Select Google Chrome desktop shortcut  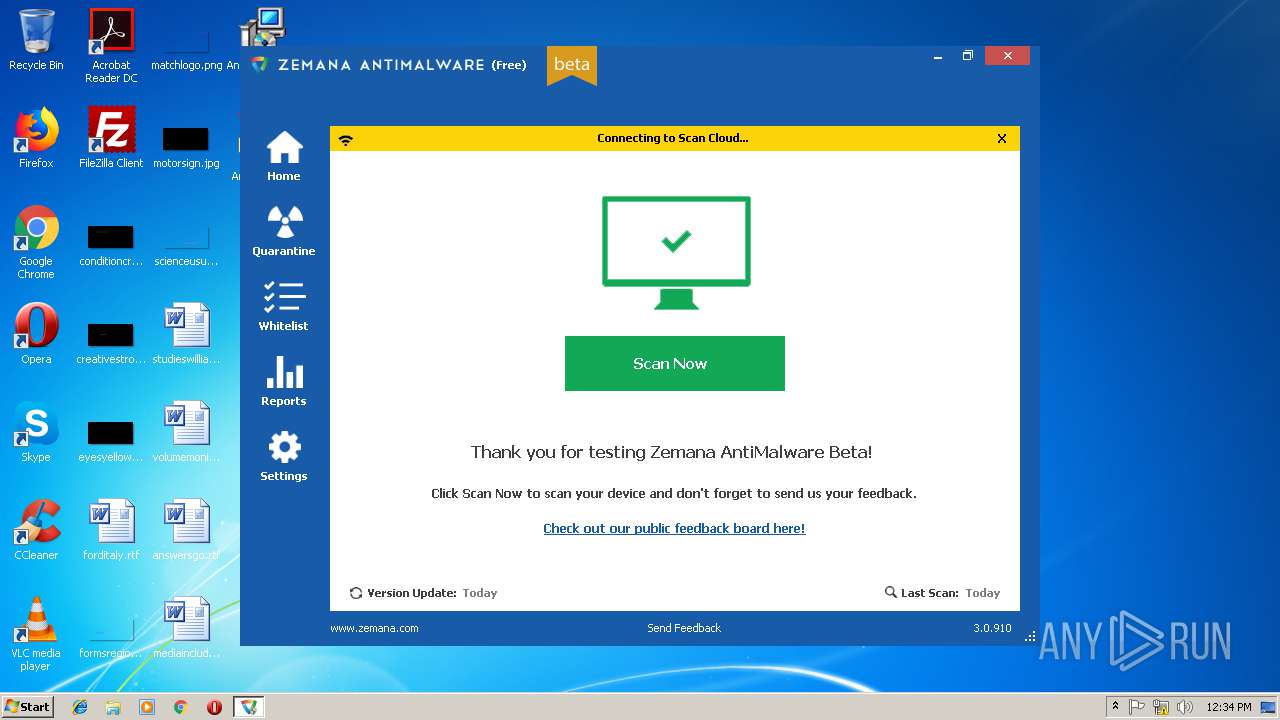[36, 242]
